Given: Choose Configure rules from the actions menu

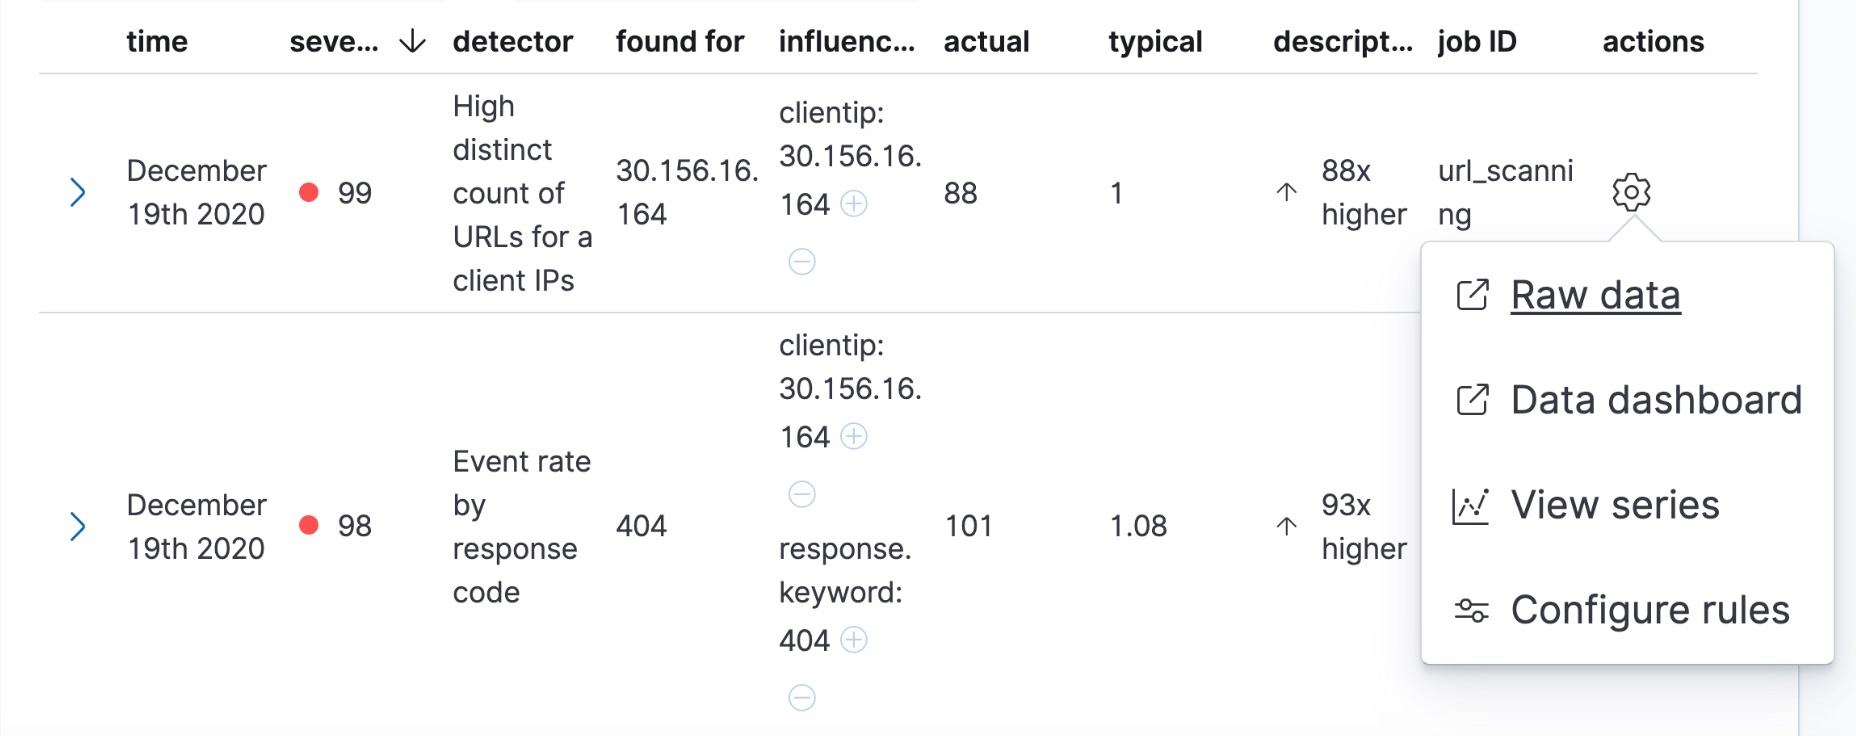Looking at the screenshot, I should click(1650, 609).
